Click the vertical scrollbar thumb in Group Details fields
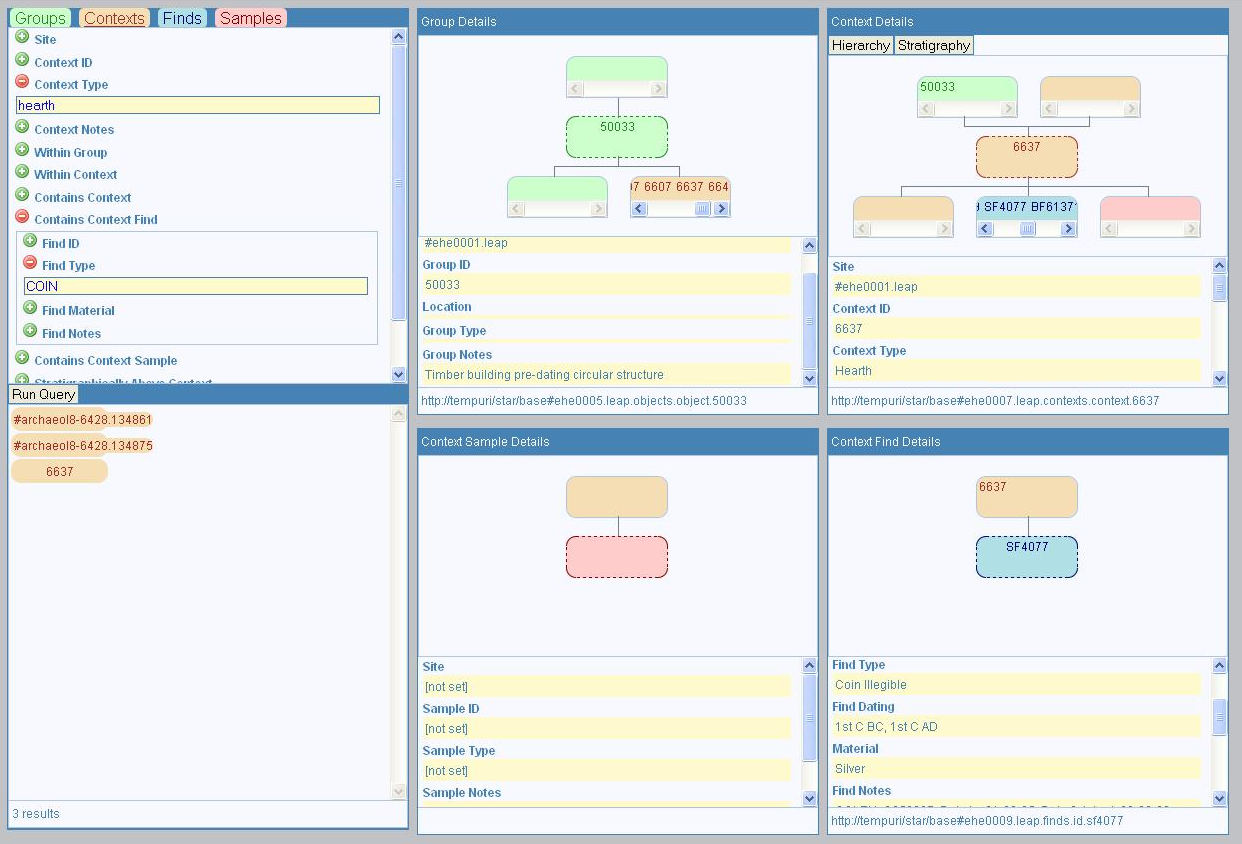Viewport: 1242px width, 844px height. click(x=809, y=320)
